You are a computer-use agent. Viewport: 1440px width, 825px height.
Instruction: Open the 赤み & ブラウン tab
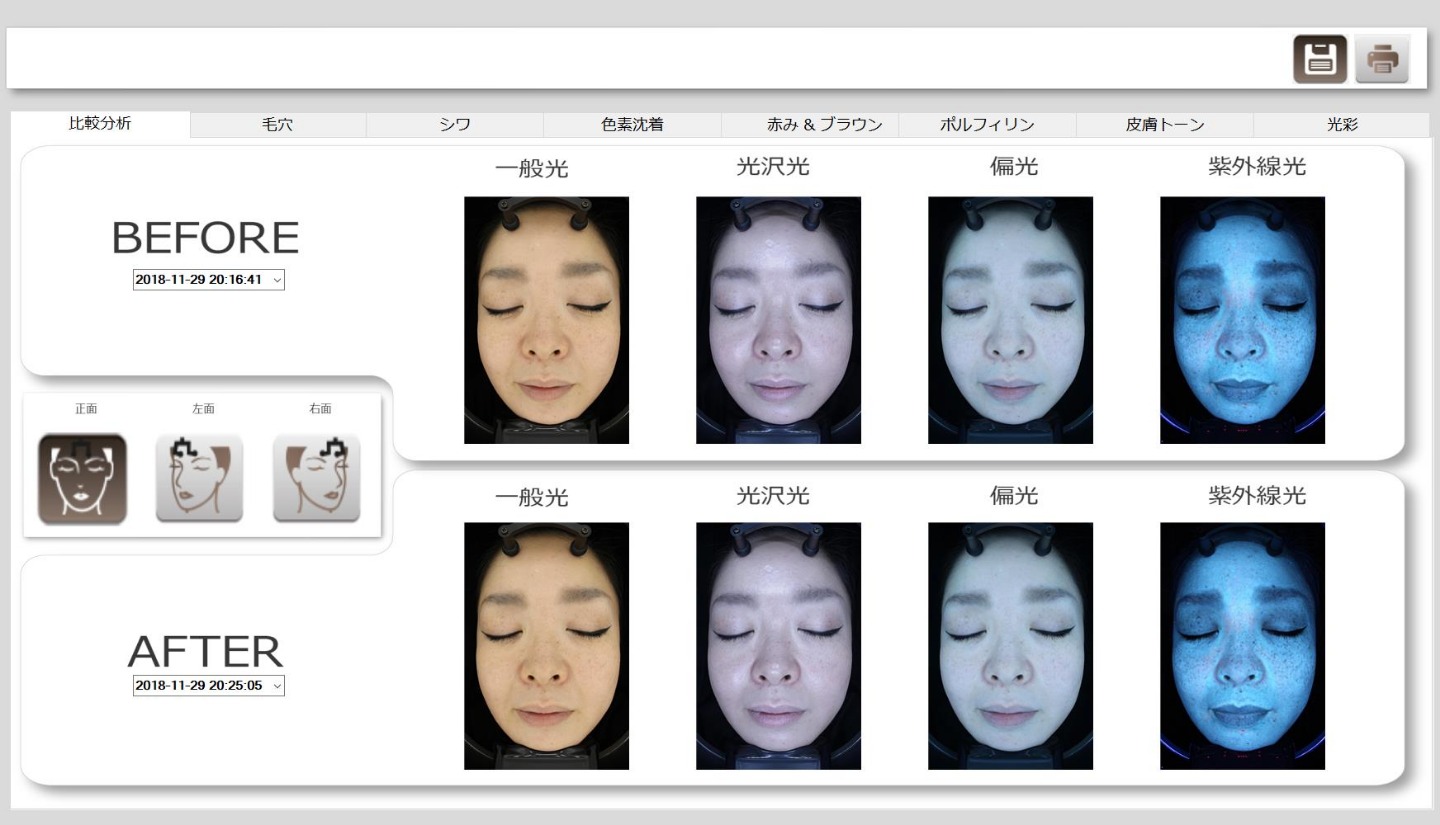pos(810,125)
